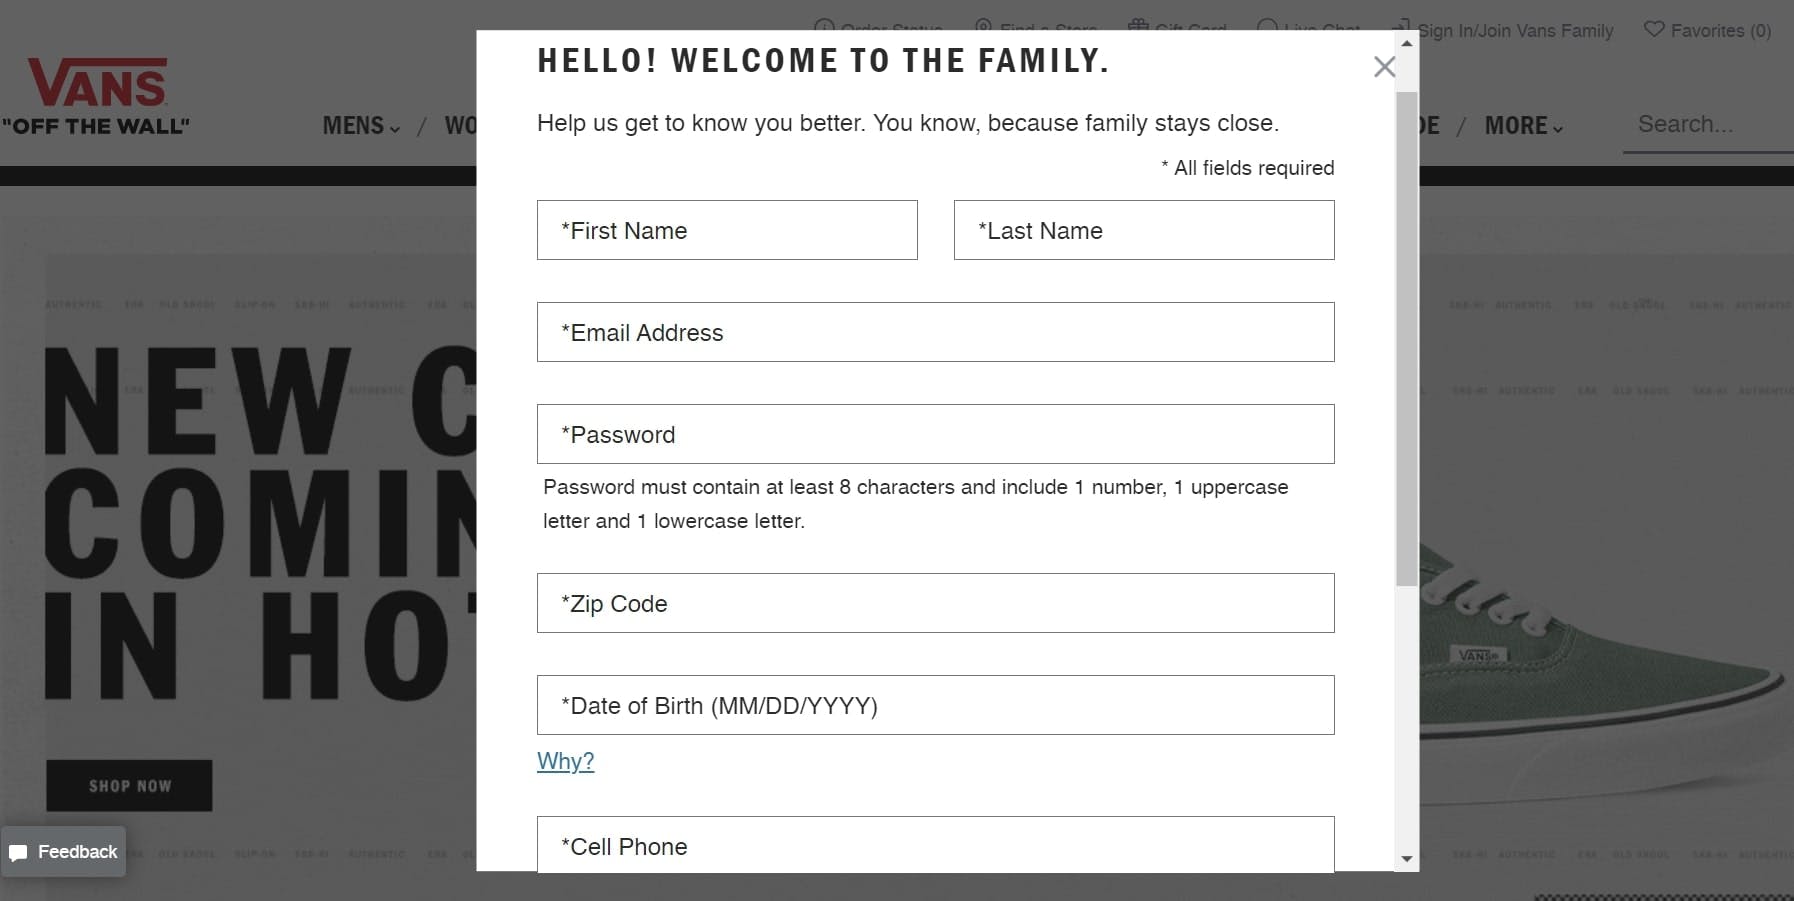Click the scrollbar down arrow in dialog

(1407, 859)
